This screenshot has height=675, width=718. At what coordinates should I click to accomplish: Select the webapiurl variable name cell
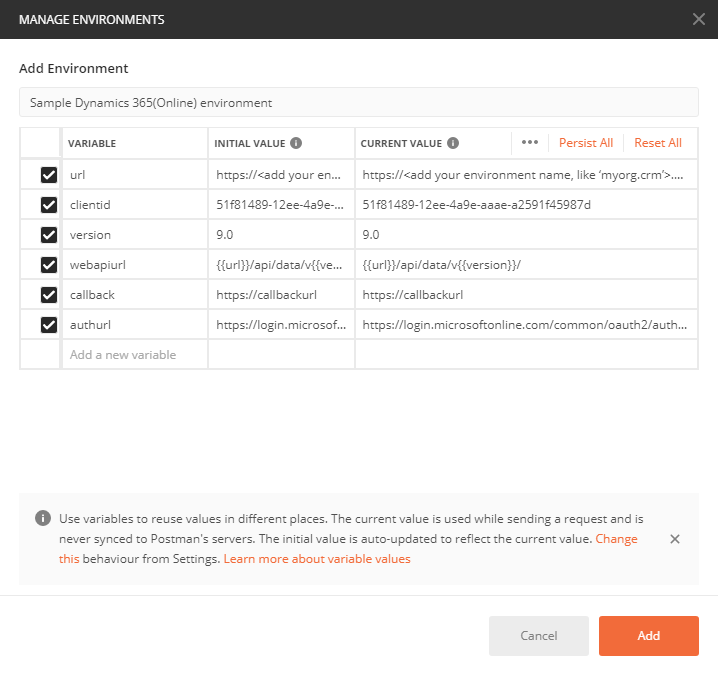(135, 265)
